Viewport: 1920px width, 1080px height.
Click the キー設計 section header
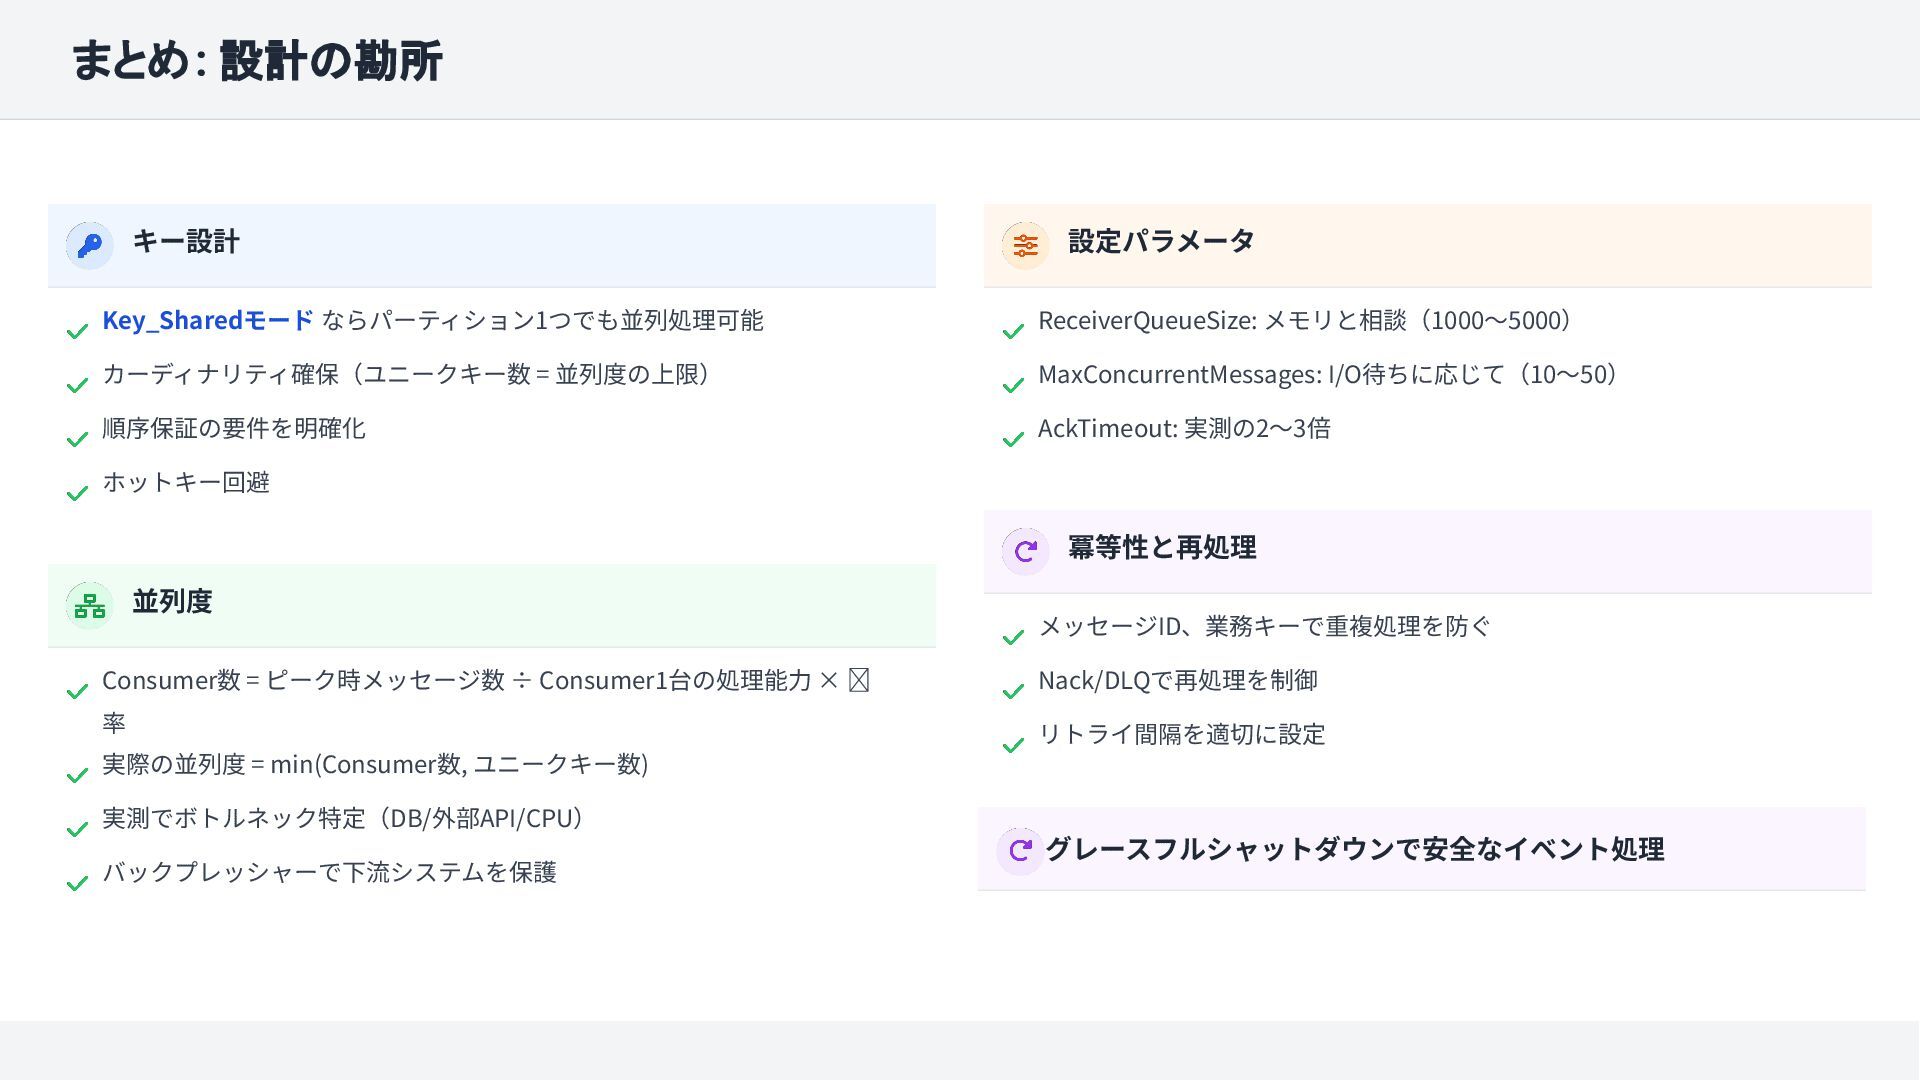[186, 242]
